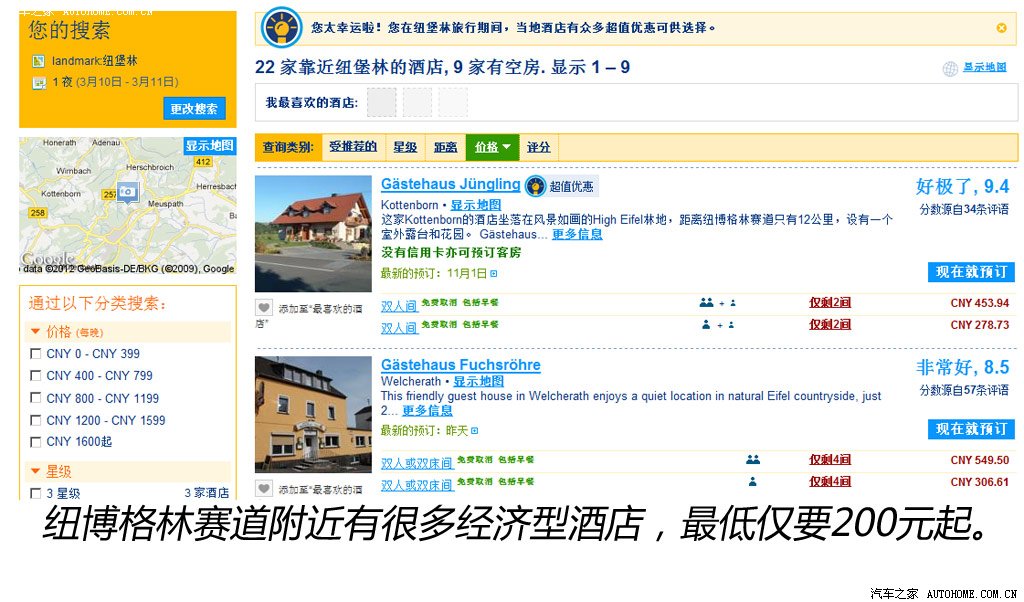Image resolution: width=1024 pixels, height=602 pixels.
Task: Check the 3 星级 filter
Action: point(36,493)
